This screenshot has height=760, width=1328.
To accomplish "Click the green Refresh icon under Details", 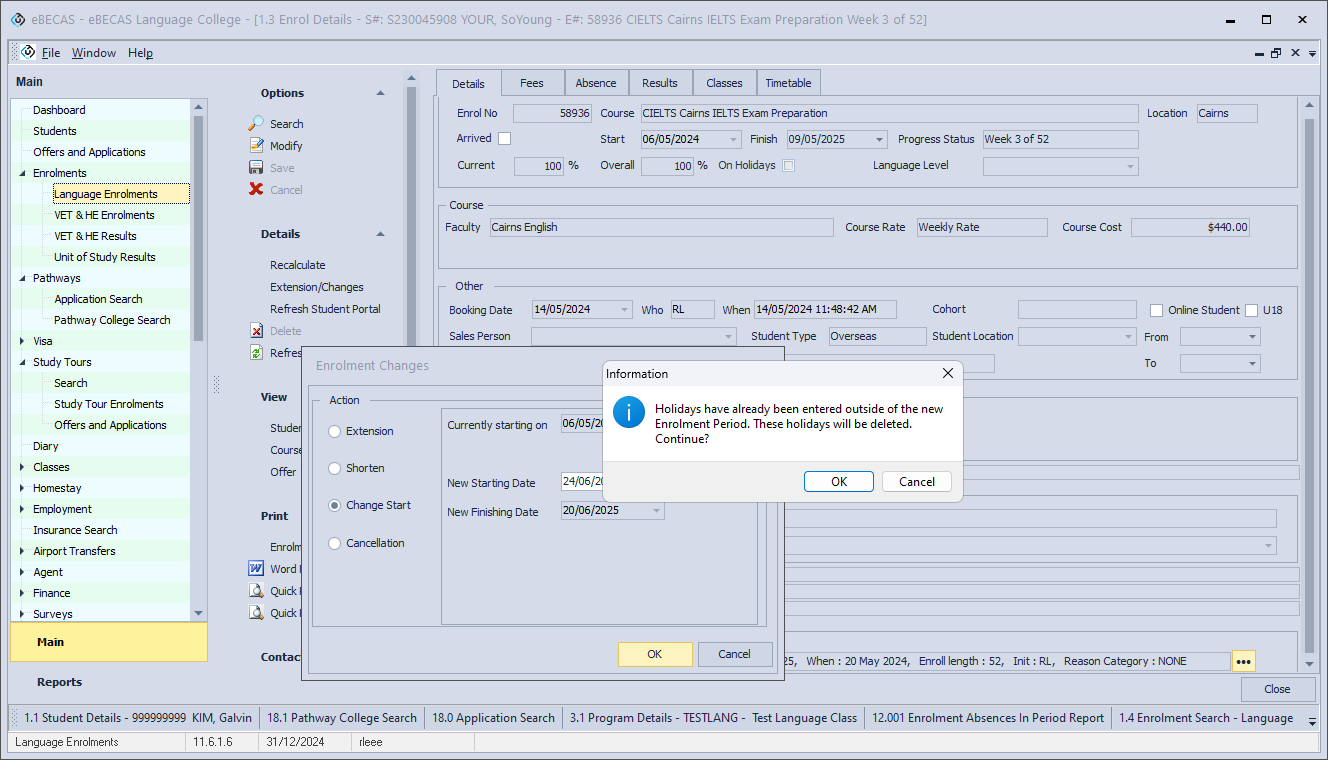I will 256,353.
